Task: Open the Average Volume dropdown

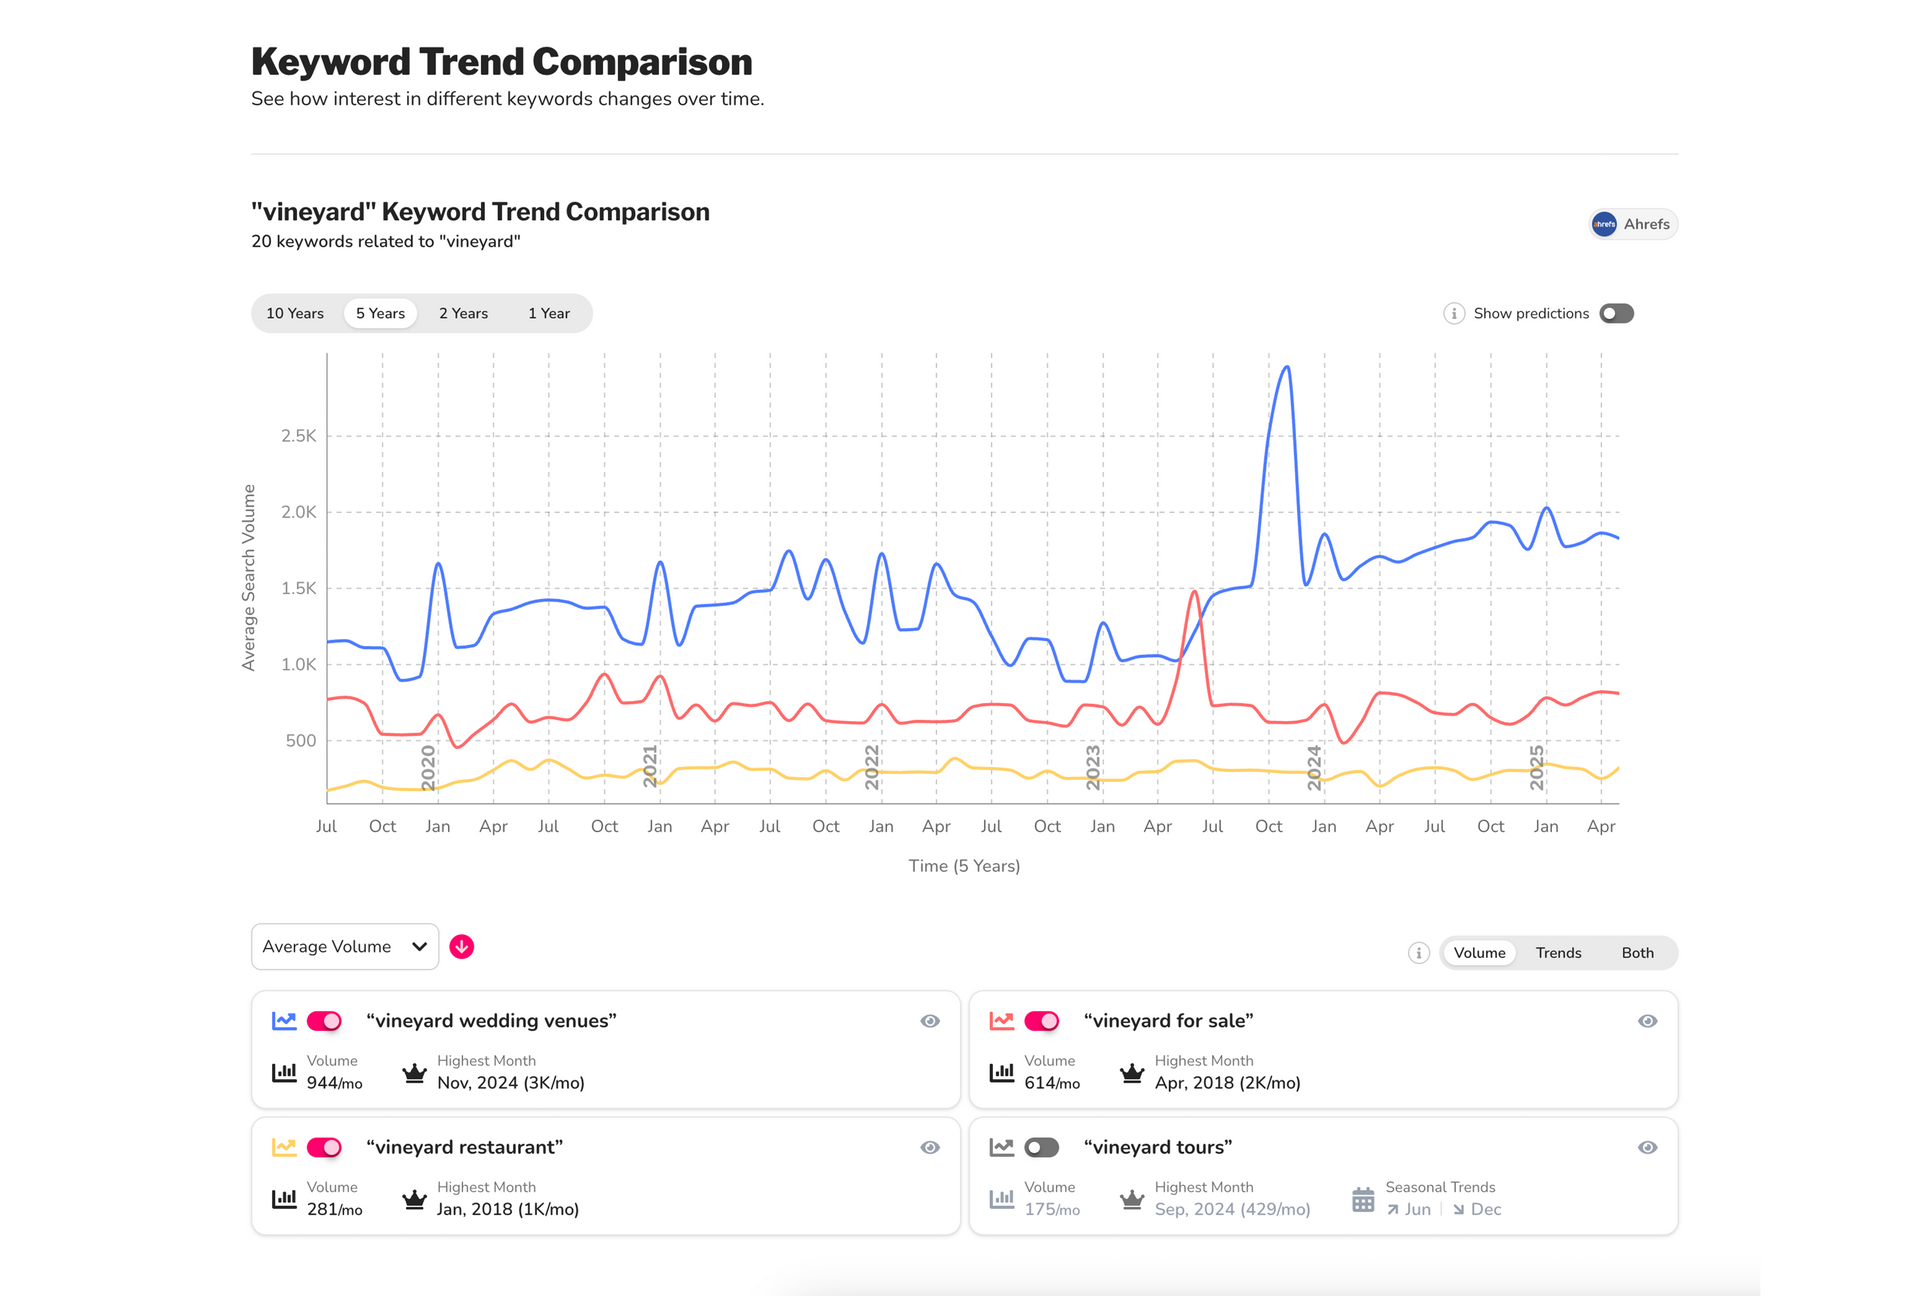Action: 344,946
